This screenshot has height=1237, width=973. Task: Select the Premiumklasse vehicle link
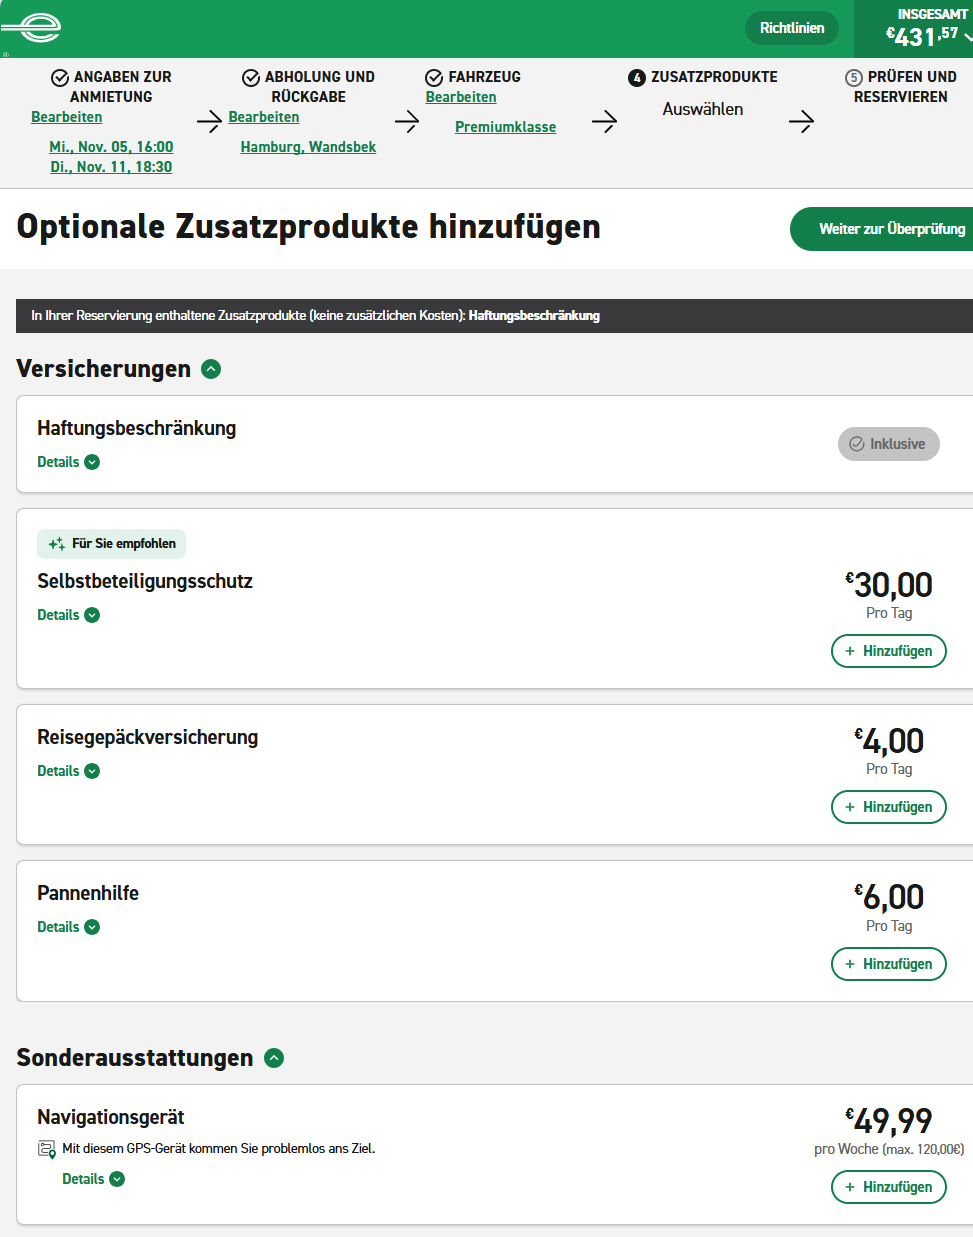[x=505, y=127]
